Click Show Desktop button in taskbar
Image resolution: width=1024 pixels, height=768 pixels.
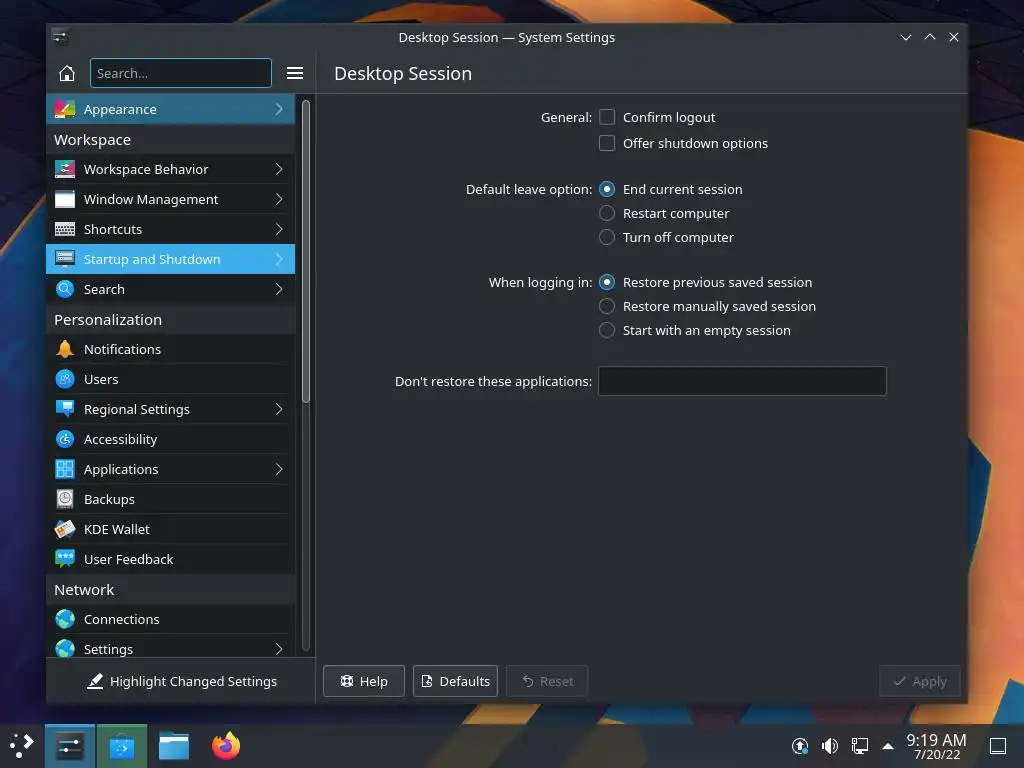tap(997, 746)
